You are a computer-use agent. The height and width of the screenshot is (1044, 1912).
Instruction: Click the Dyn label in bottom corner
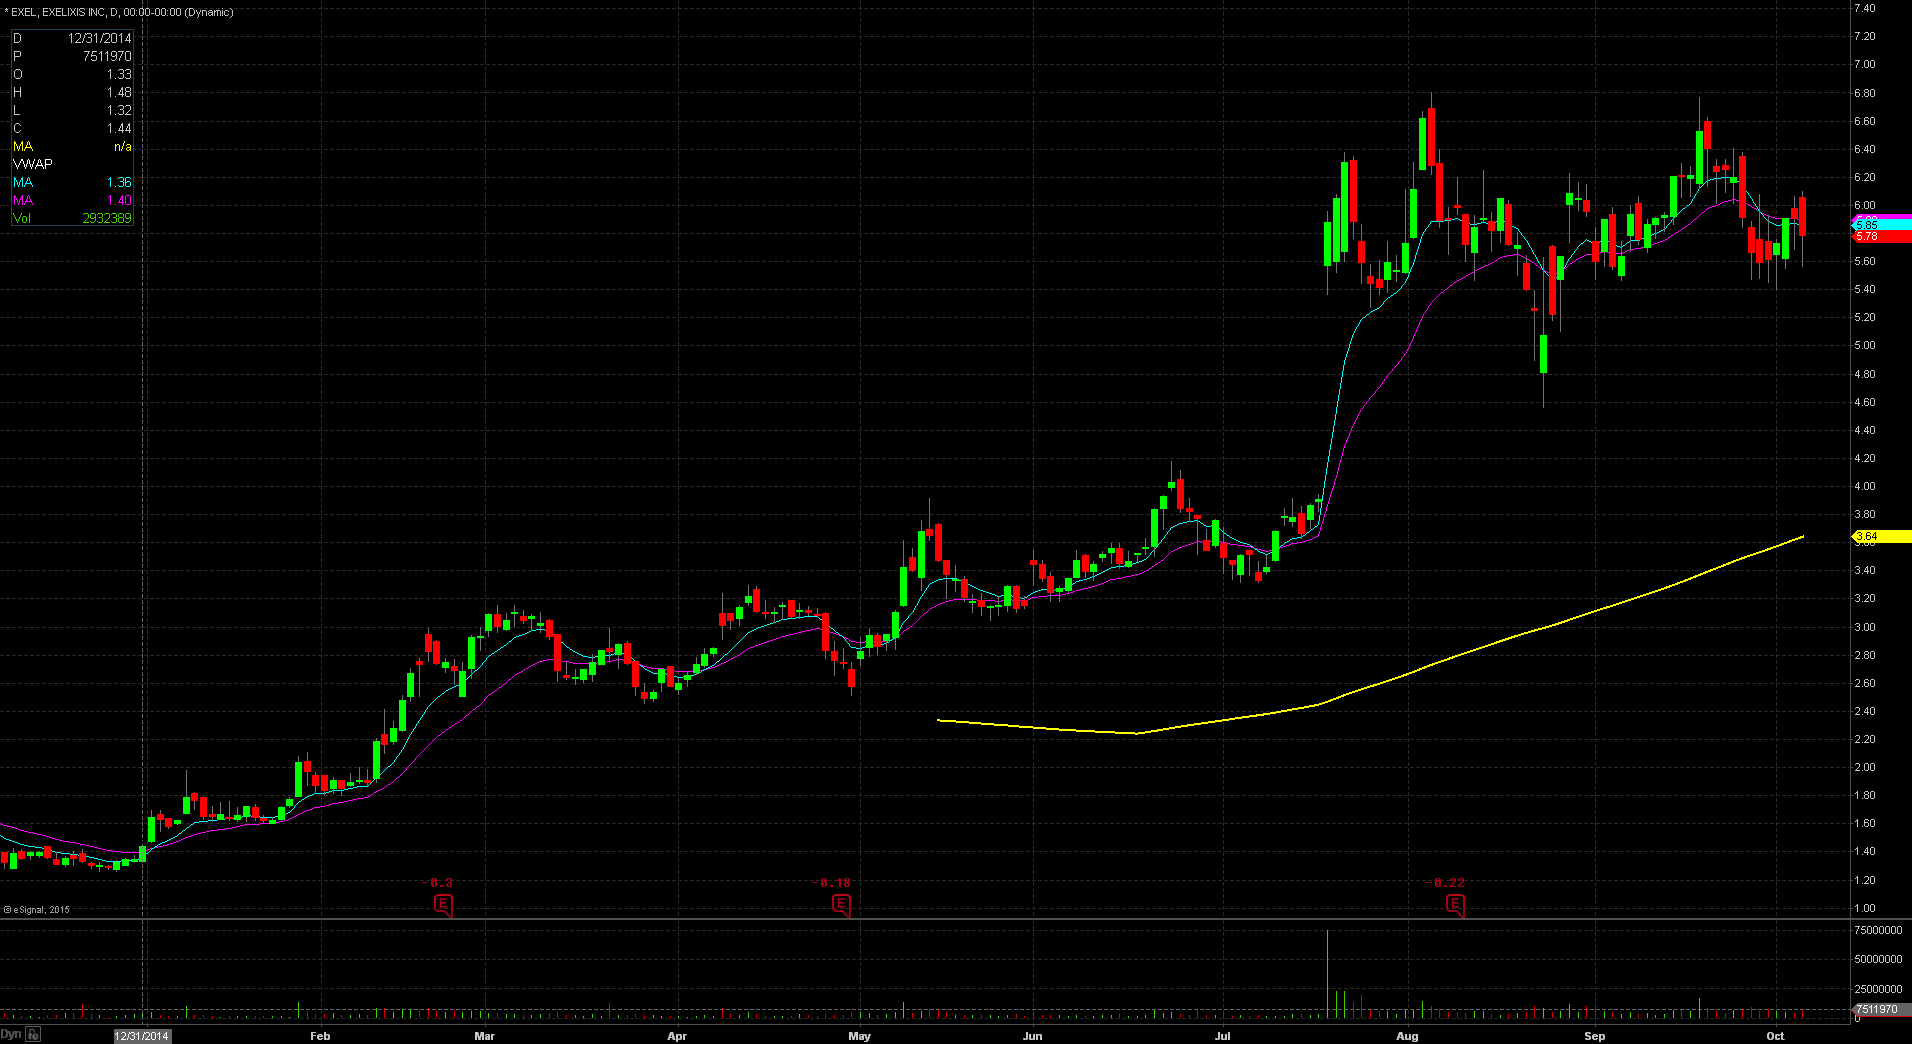point(11,1035)
